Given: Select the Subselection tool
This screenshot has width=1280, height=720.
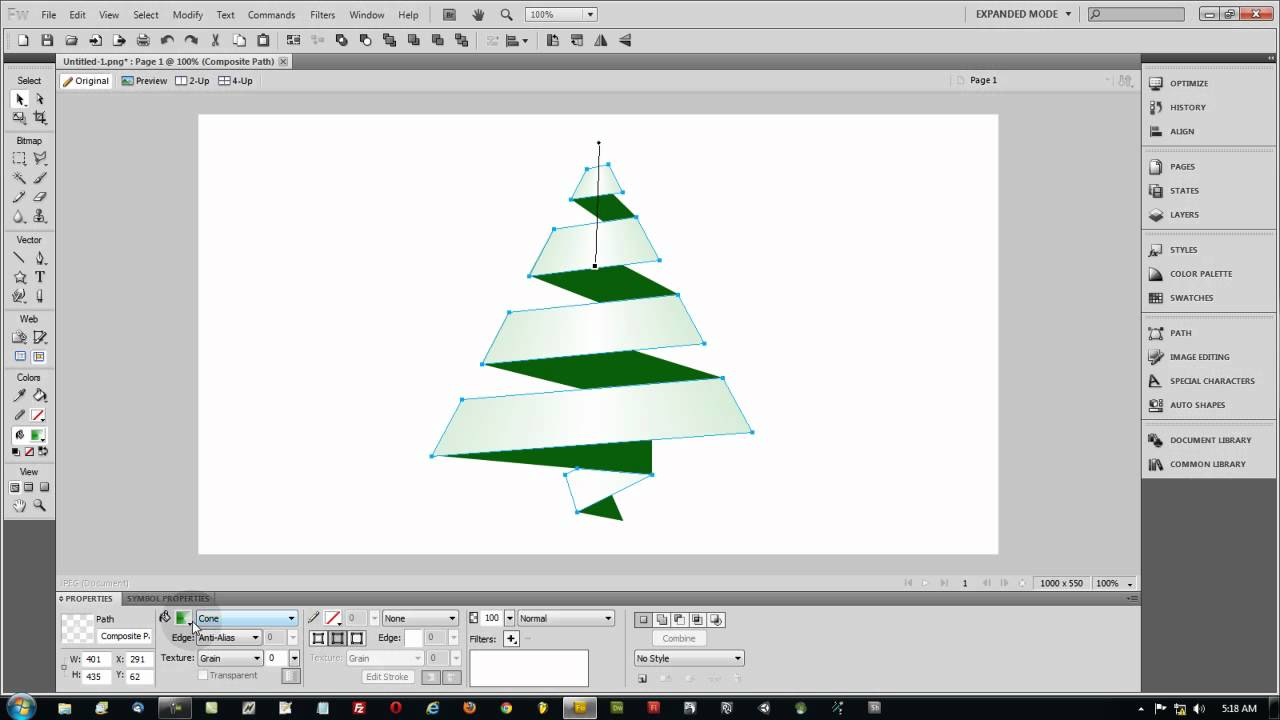Looking at the screenshot, I should tap(40, 99).
